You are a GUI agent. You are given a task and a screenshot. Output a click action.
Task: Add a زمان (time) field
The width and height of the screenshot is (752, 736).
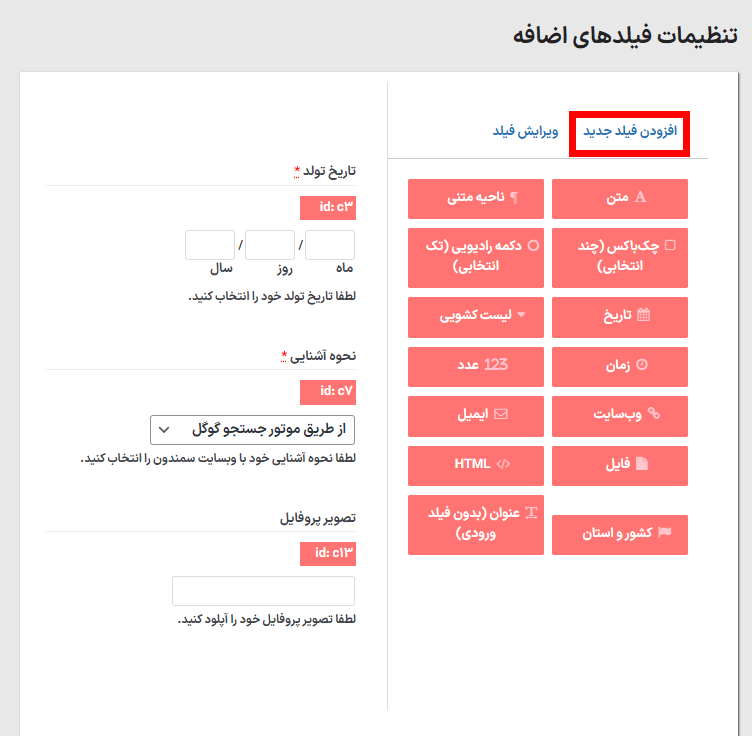[620, 366]
